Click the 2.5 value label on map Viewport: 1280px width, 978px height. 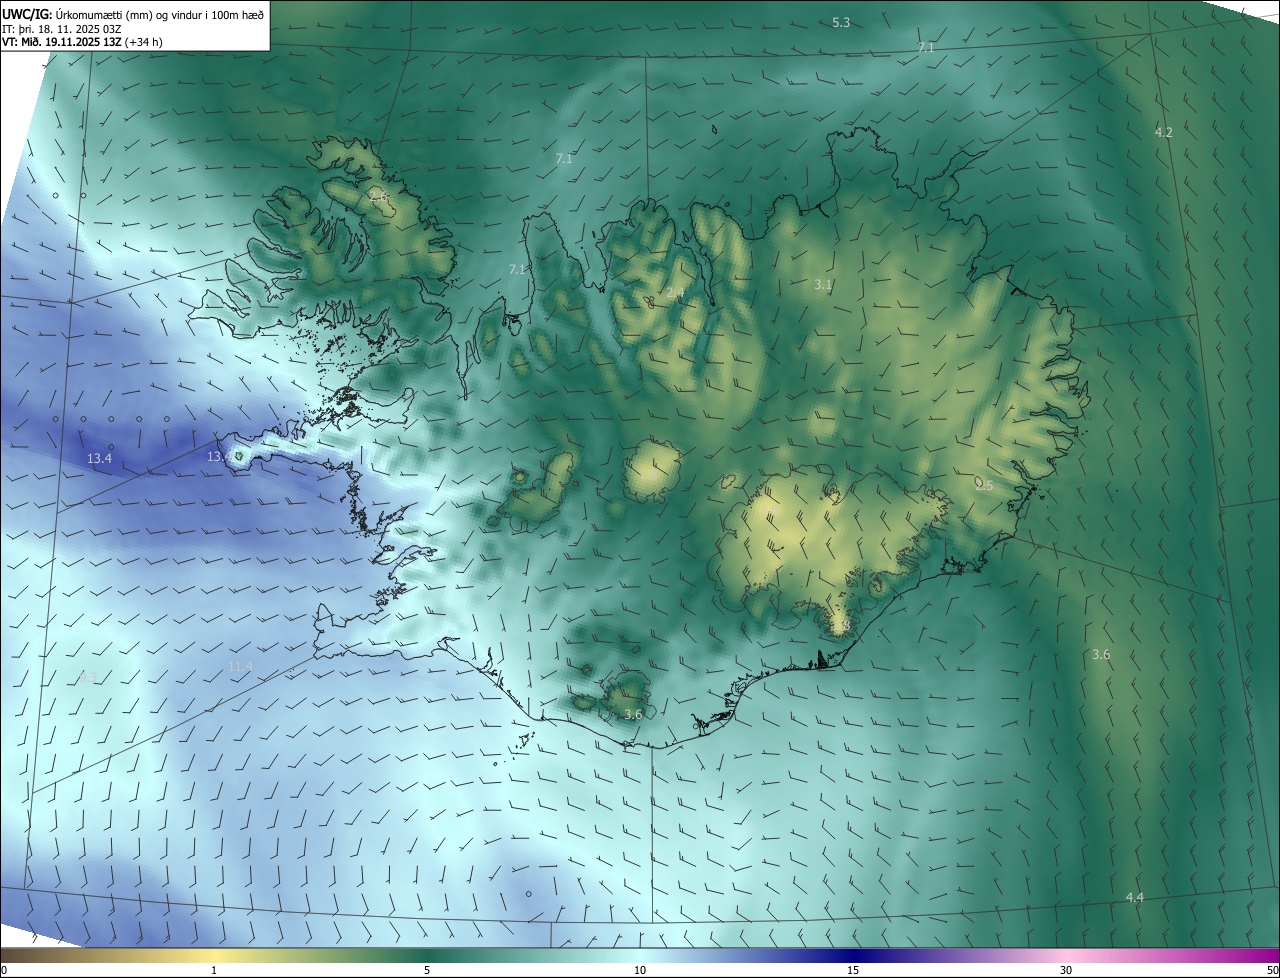(984, 484)
